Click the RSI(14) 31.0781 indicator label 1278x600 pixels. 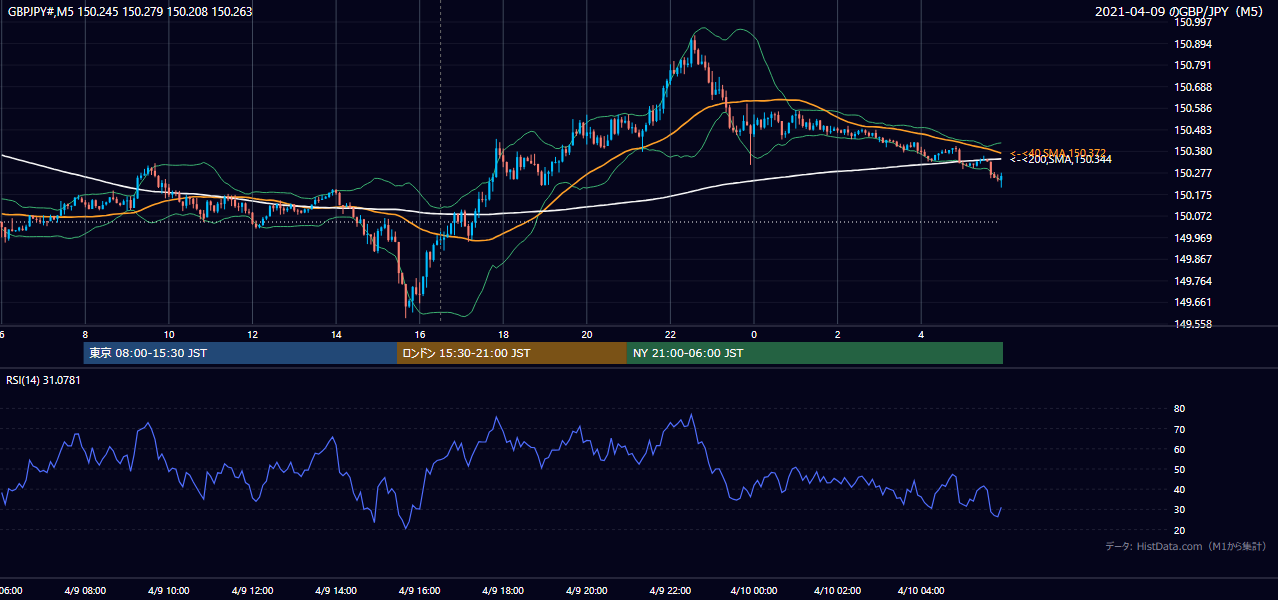coord(43,380)
